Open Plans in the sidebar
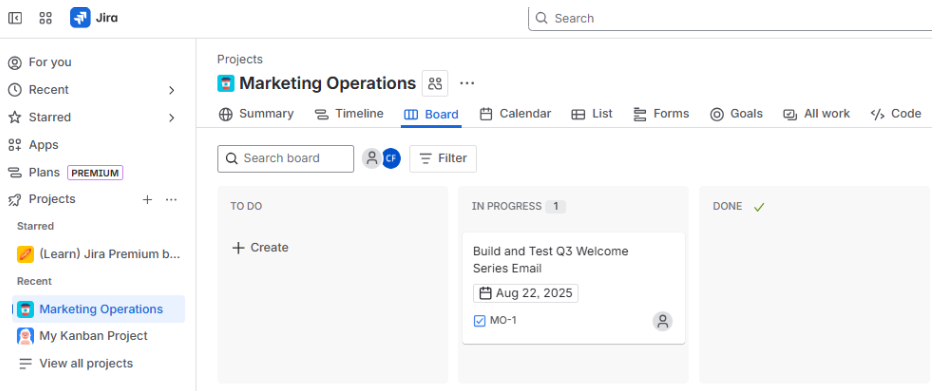 tap(44, 173)
